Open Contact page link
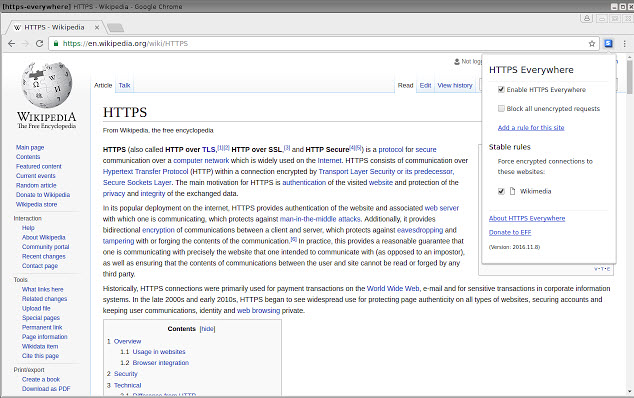 coord(40,266)
